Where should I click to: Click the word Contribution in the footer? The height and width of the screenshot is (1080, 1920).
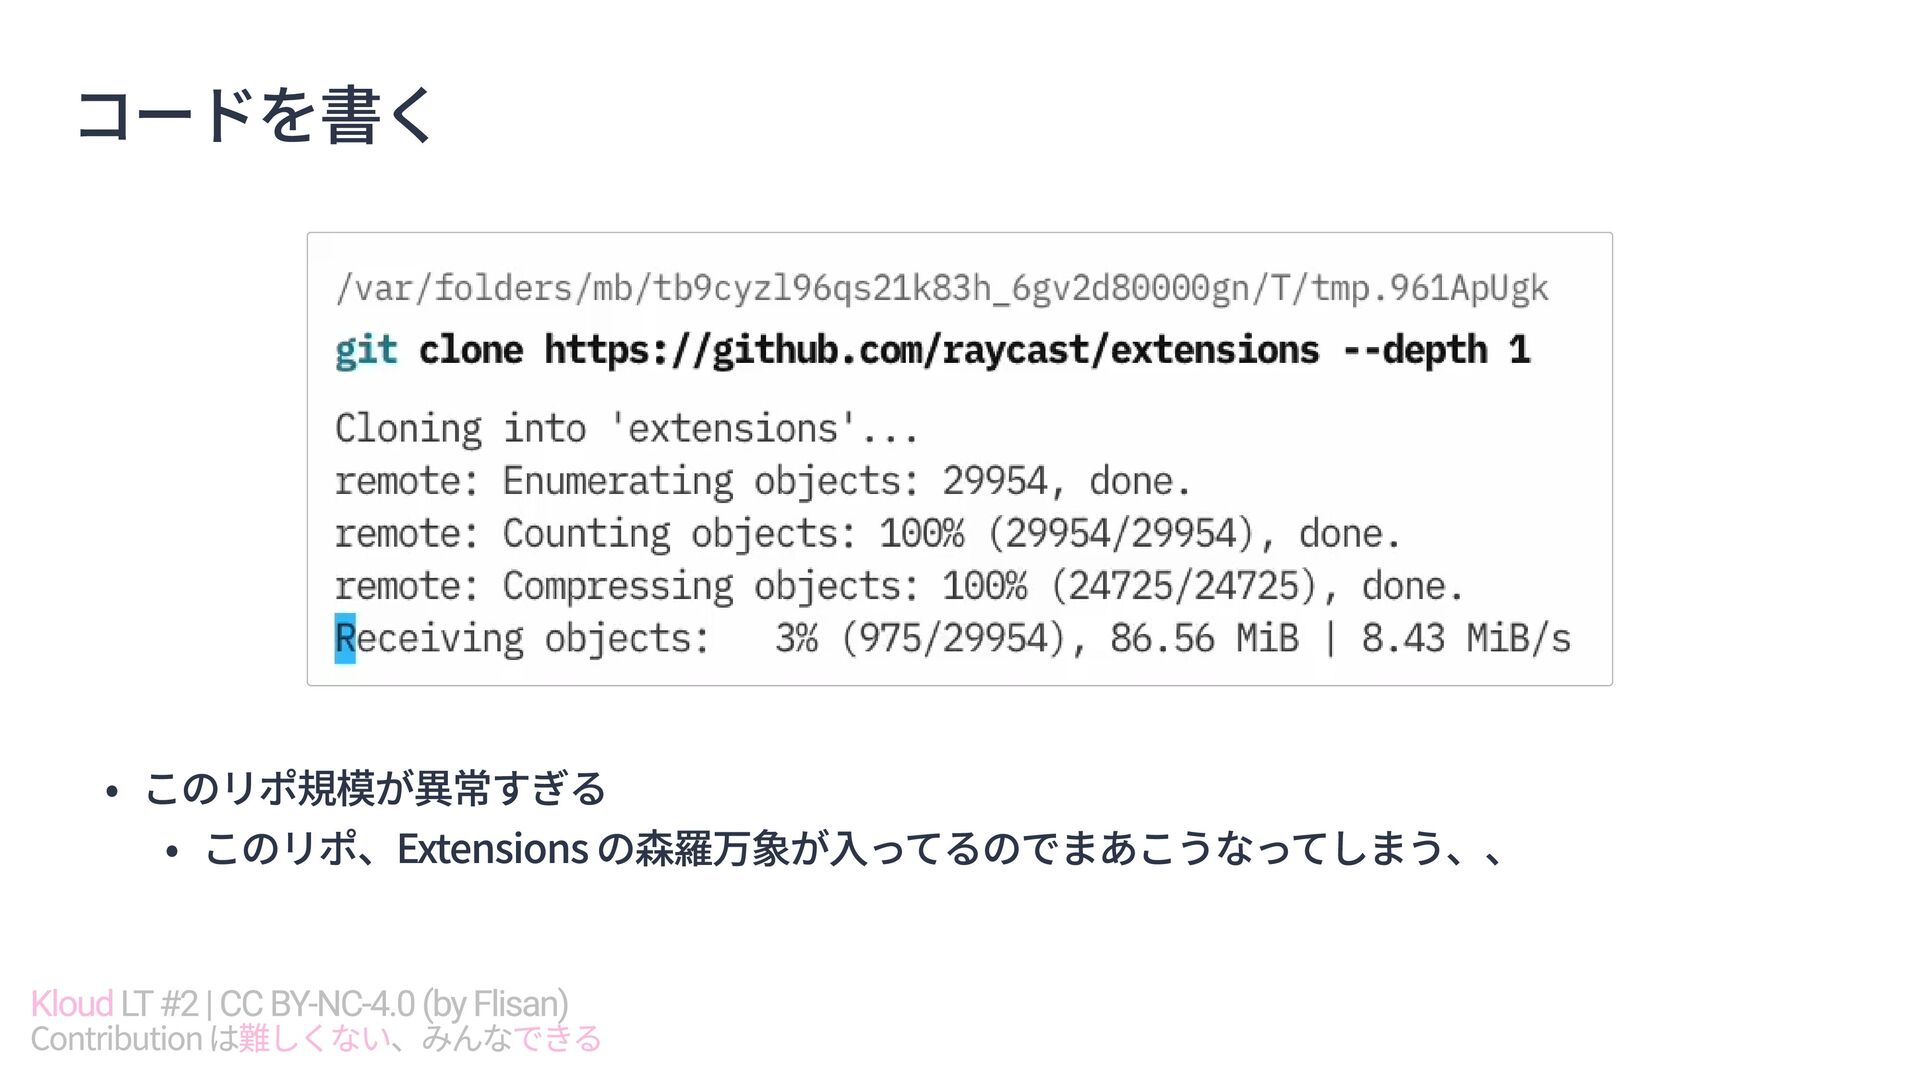click(117, 1039)
